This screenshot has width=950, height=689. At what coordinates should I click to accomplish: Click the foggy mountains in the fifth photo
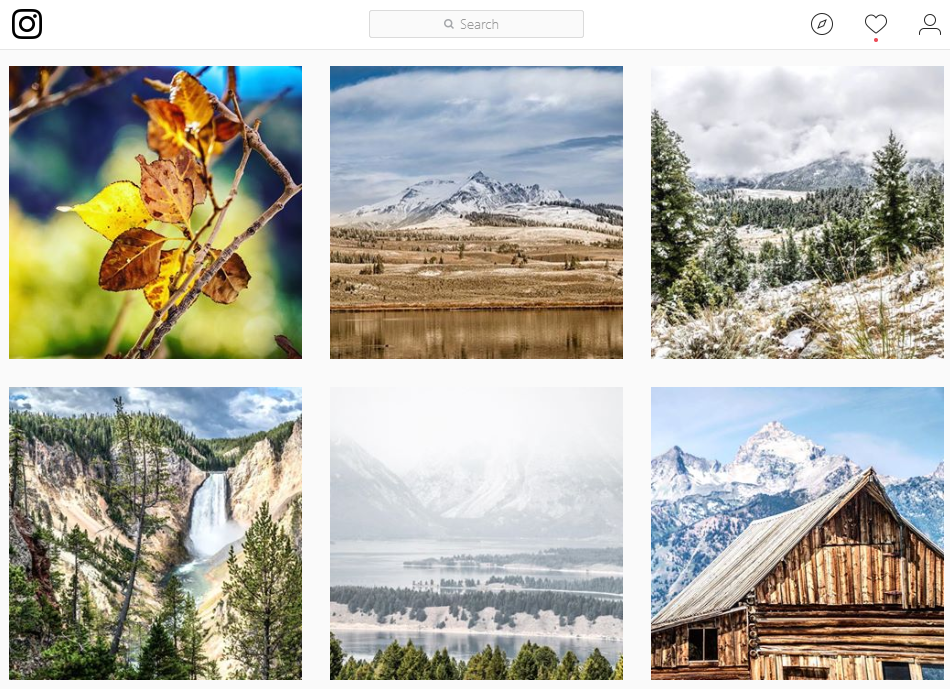click(476, 485)
